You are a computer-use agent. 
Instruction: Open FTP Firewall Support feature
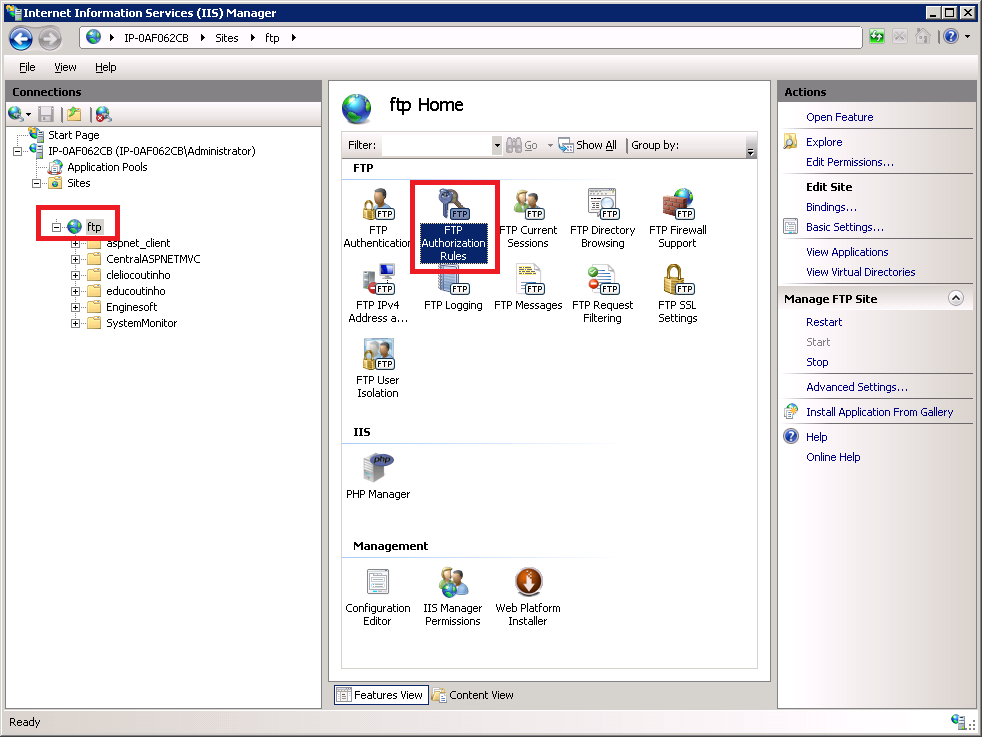click(678, 219)
